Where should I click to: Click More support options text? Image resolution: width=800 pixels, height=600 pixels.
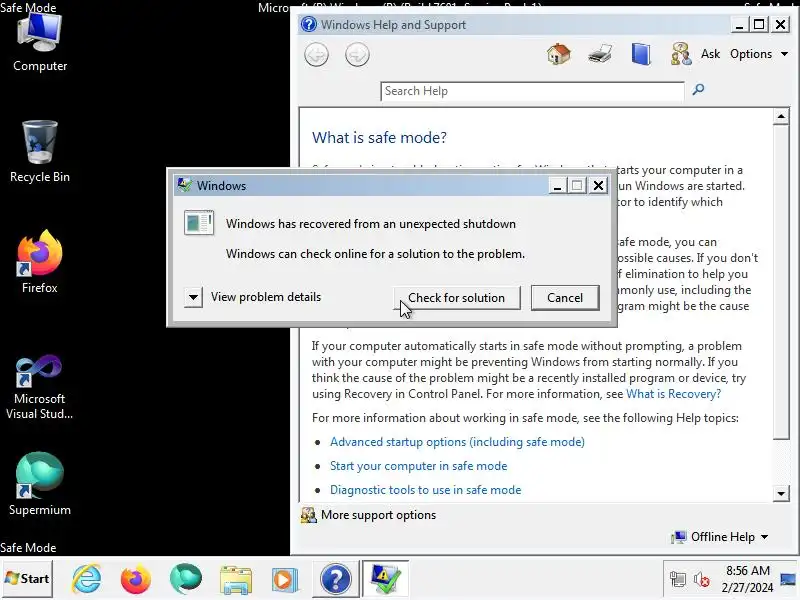pos(379,515)
